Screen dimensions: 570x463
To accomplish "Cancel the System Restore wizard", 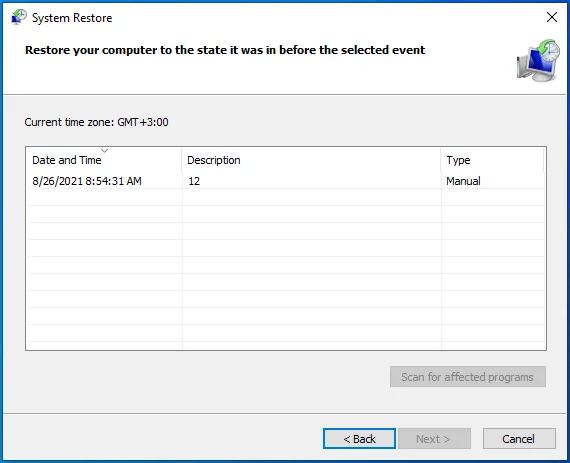I will tap(519, 439).
